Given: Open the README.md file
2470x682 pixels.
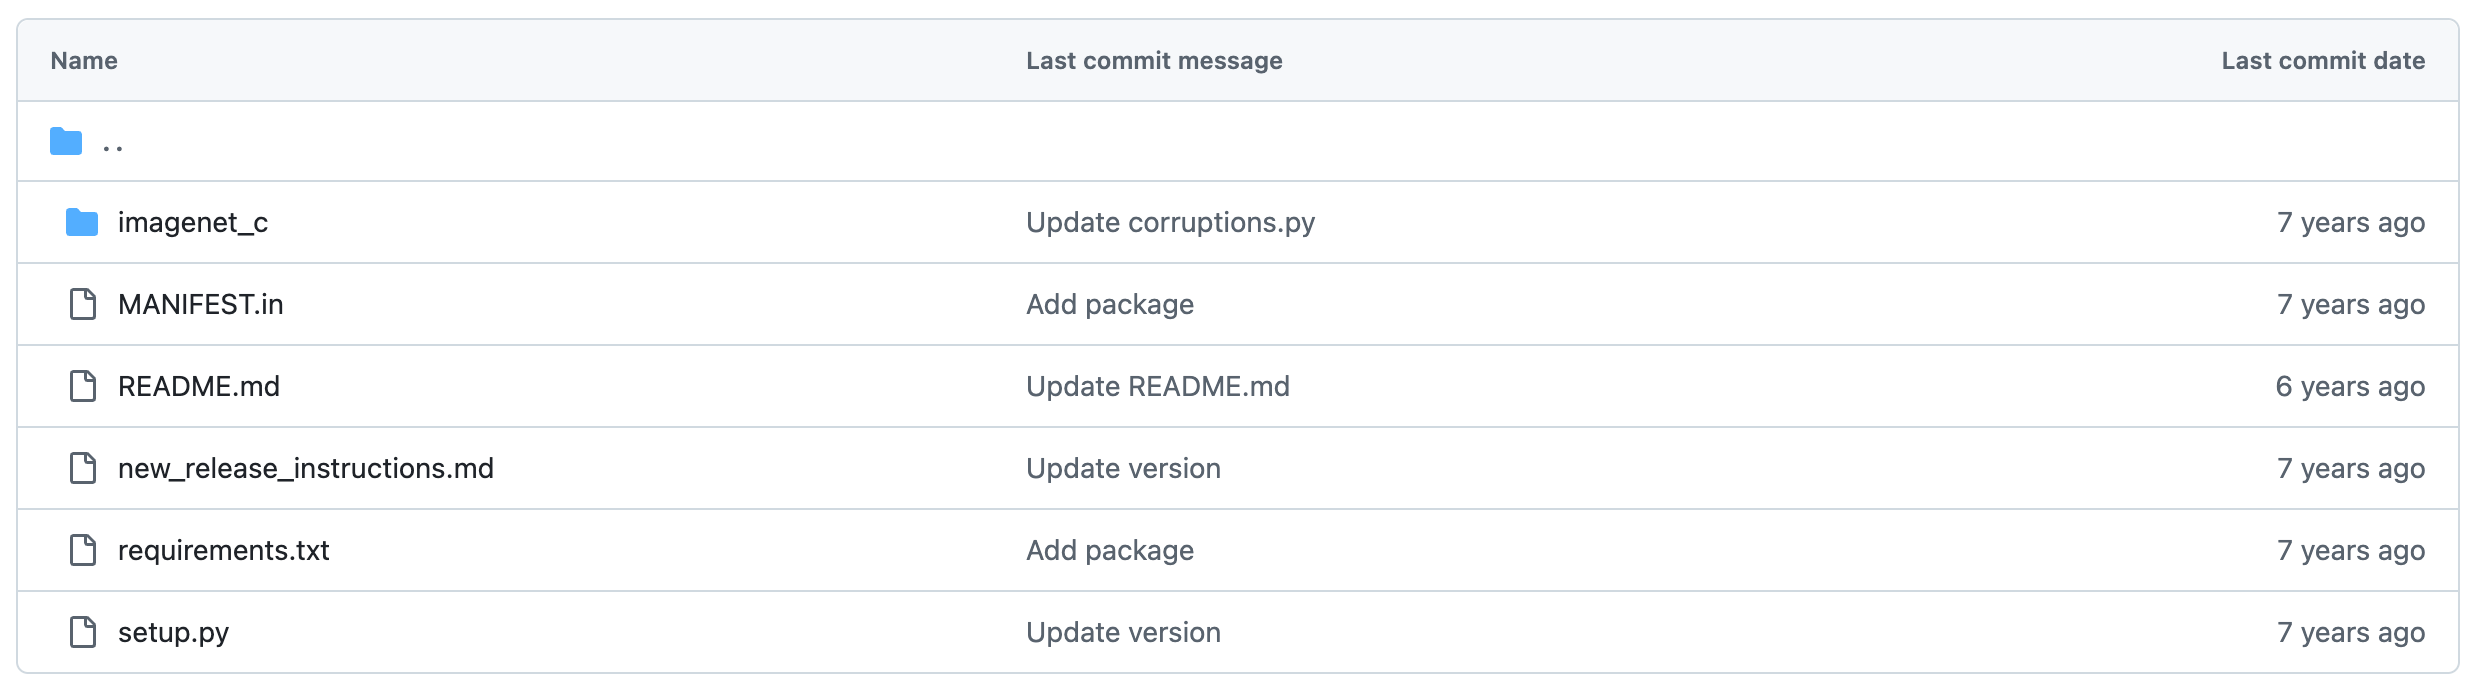Looking at the screenshot, I should coord(199,386).
